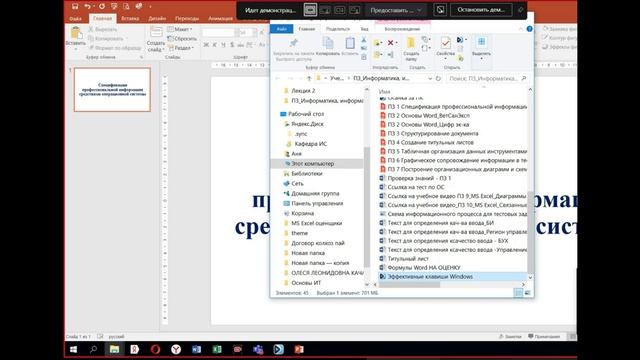Collapse the Explorer ribbon with the chevron

[520, 29]
